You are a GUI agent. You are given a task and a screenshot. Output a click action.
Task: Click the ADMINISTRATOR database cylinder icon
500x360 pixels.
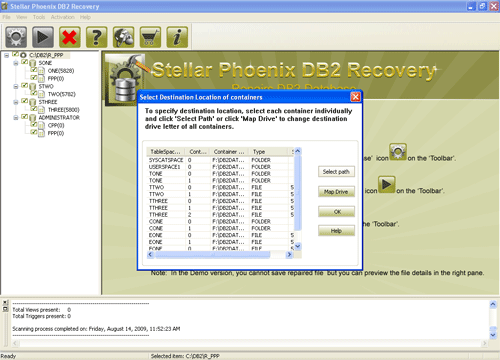click(33, 118)
